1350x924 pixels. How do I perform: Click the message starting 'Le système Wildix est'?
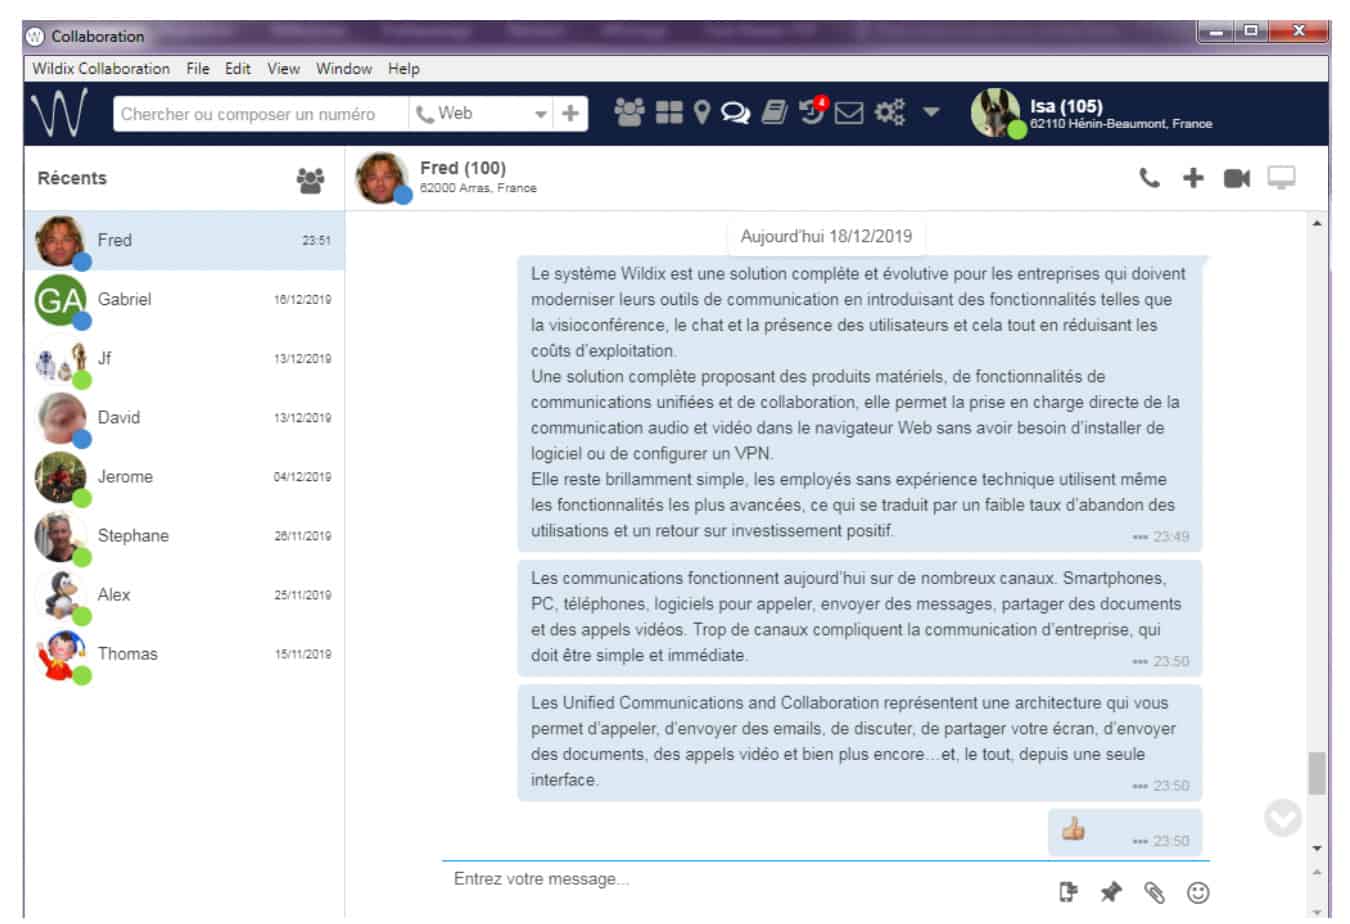pos(860,402)
